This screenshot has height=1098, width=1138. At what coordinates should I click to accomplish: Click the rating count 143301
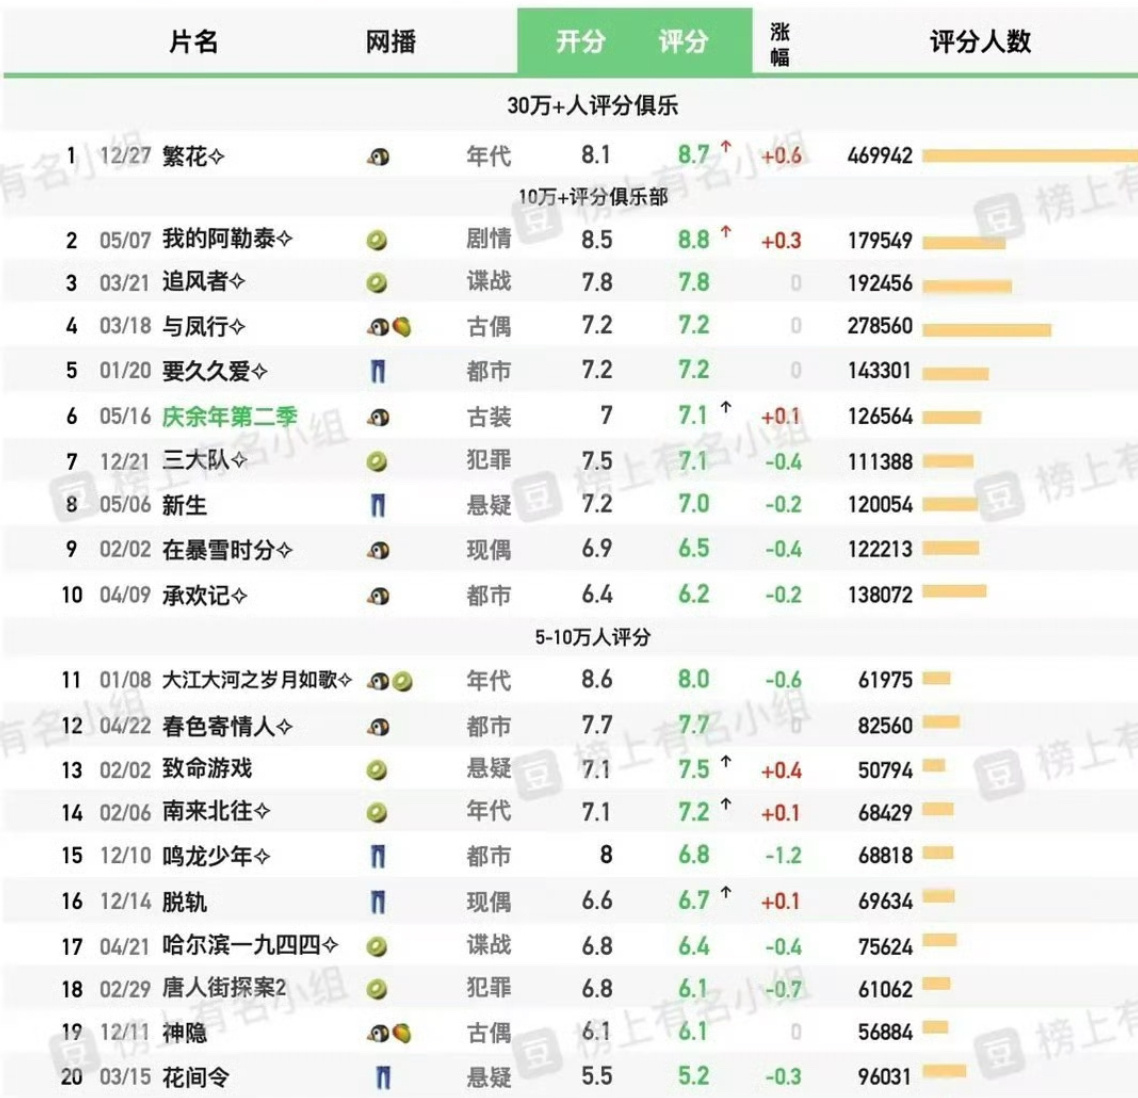(x=880, y=370)
